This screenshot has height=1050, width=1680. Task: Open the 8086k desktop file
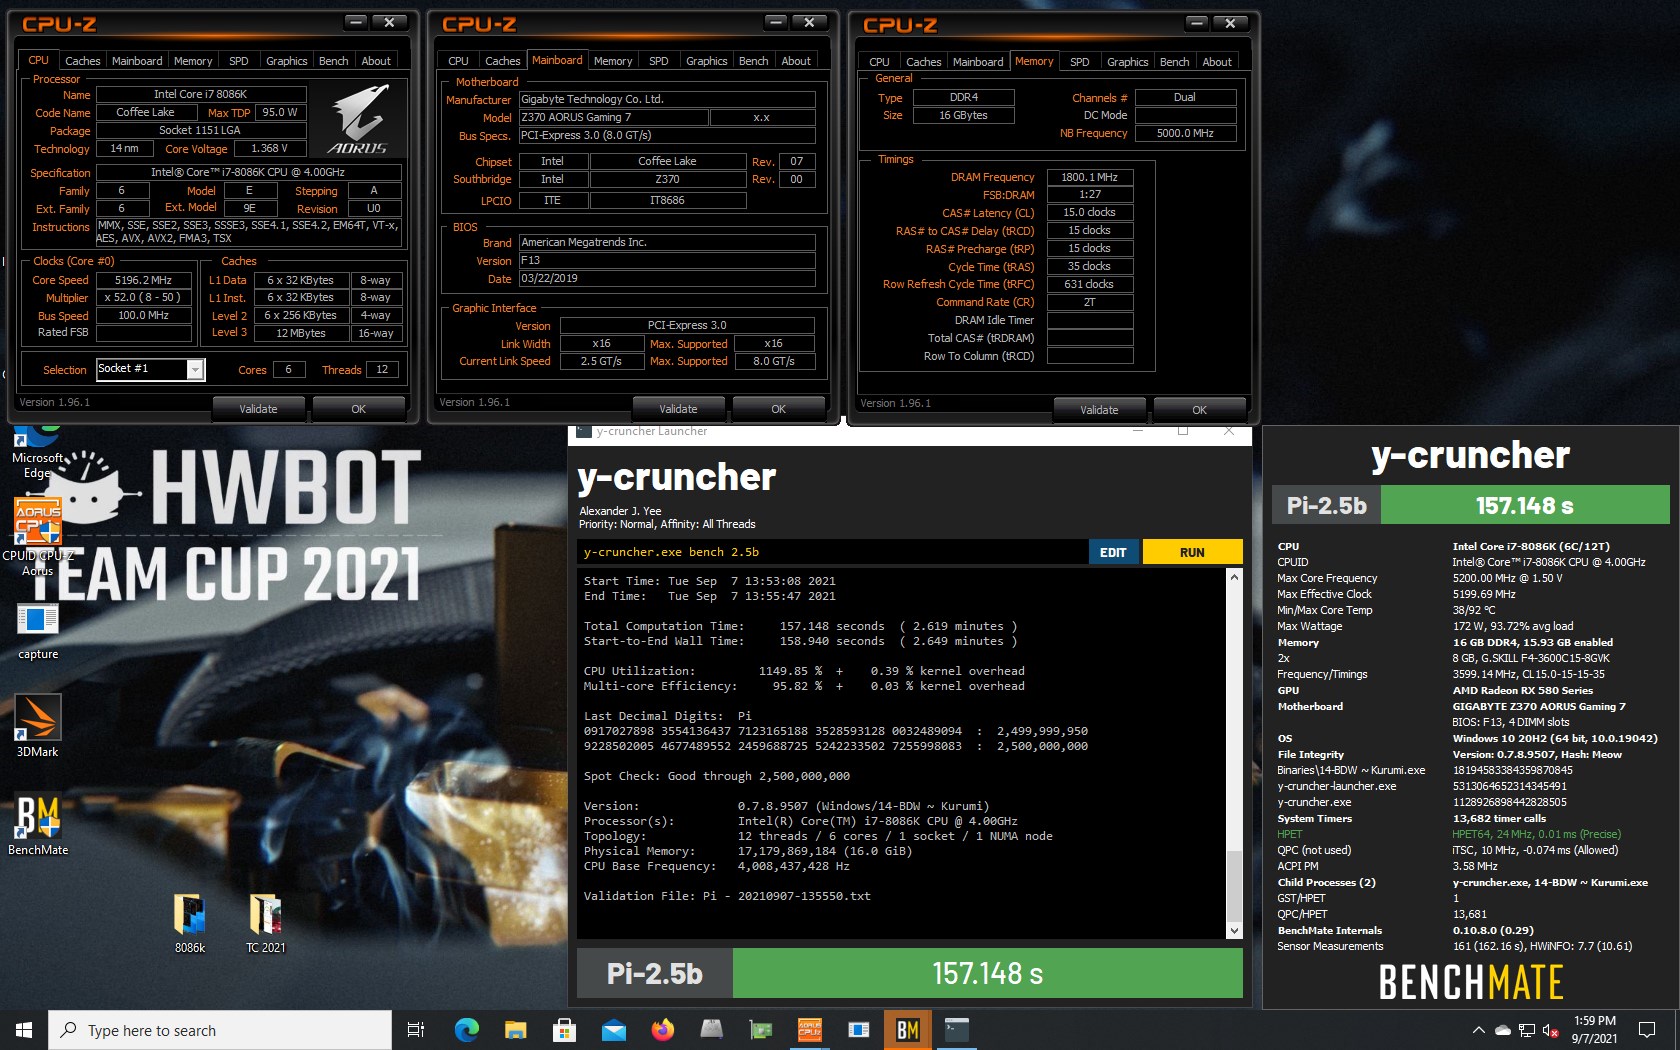190,922
